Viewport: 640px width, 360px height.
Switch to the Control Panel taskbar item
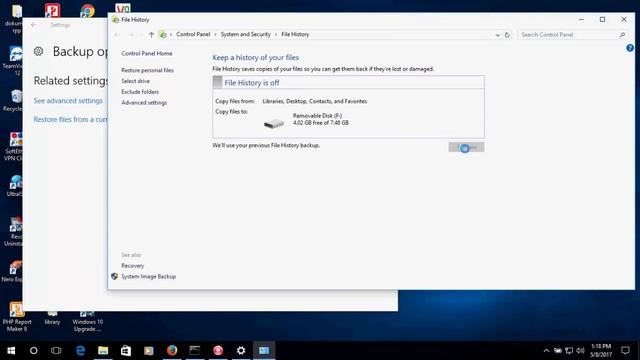[264, 350]
